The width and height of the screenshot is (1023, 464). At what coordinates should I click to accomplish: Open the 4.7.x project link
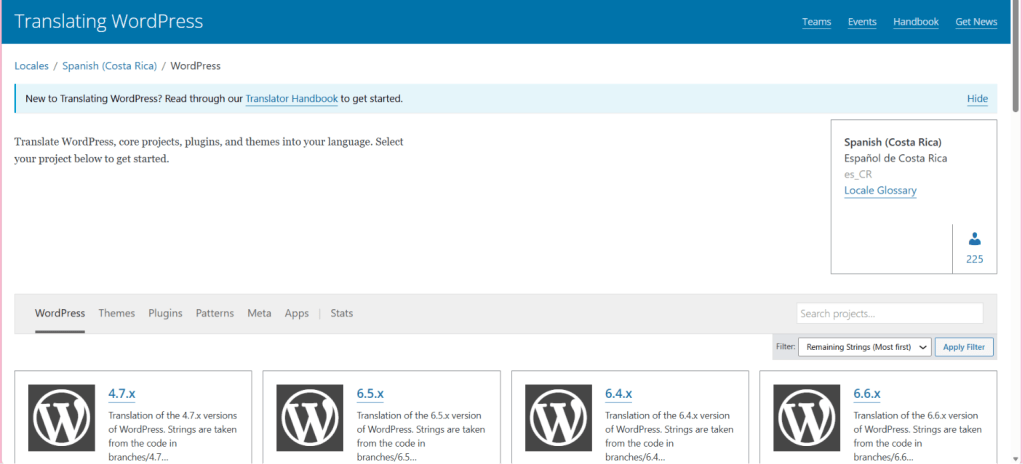click(122, 394)
